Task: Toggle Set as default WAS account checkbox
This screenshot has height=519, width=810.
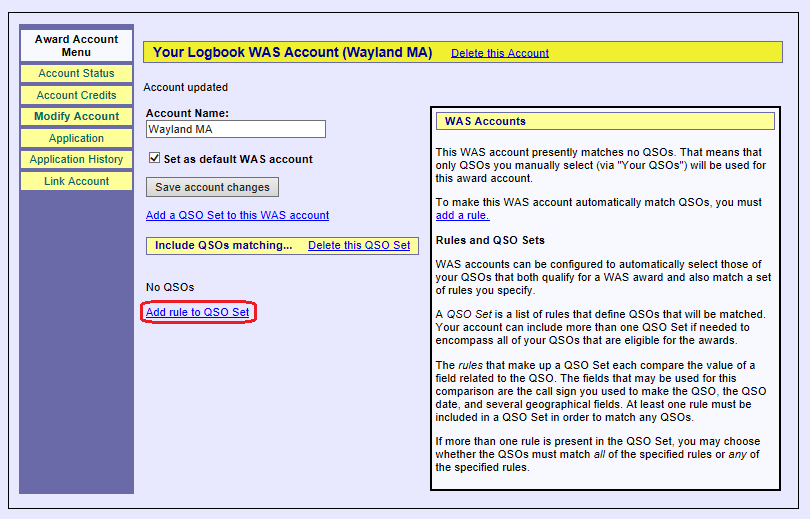Action: click(155, 158)
